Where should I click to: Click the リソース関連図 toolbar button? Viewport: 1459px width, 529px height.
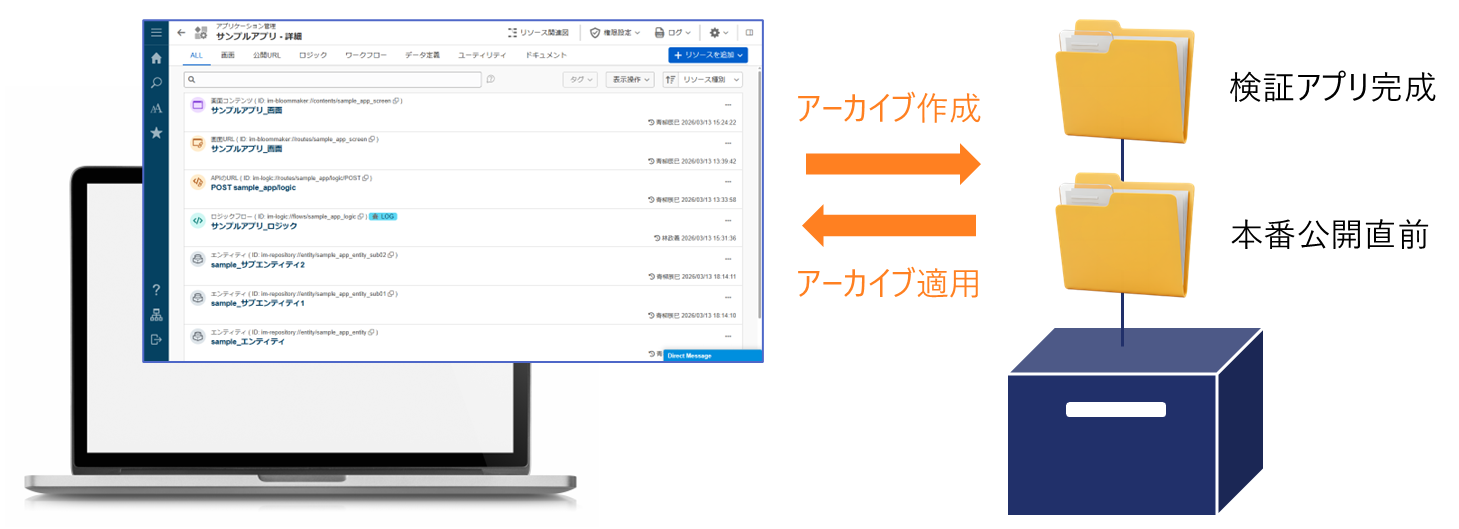(538, 33)
